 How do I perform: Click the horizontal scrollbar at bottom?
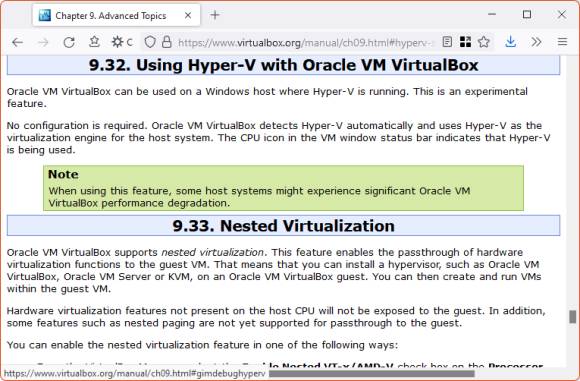(371, 374)
